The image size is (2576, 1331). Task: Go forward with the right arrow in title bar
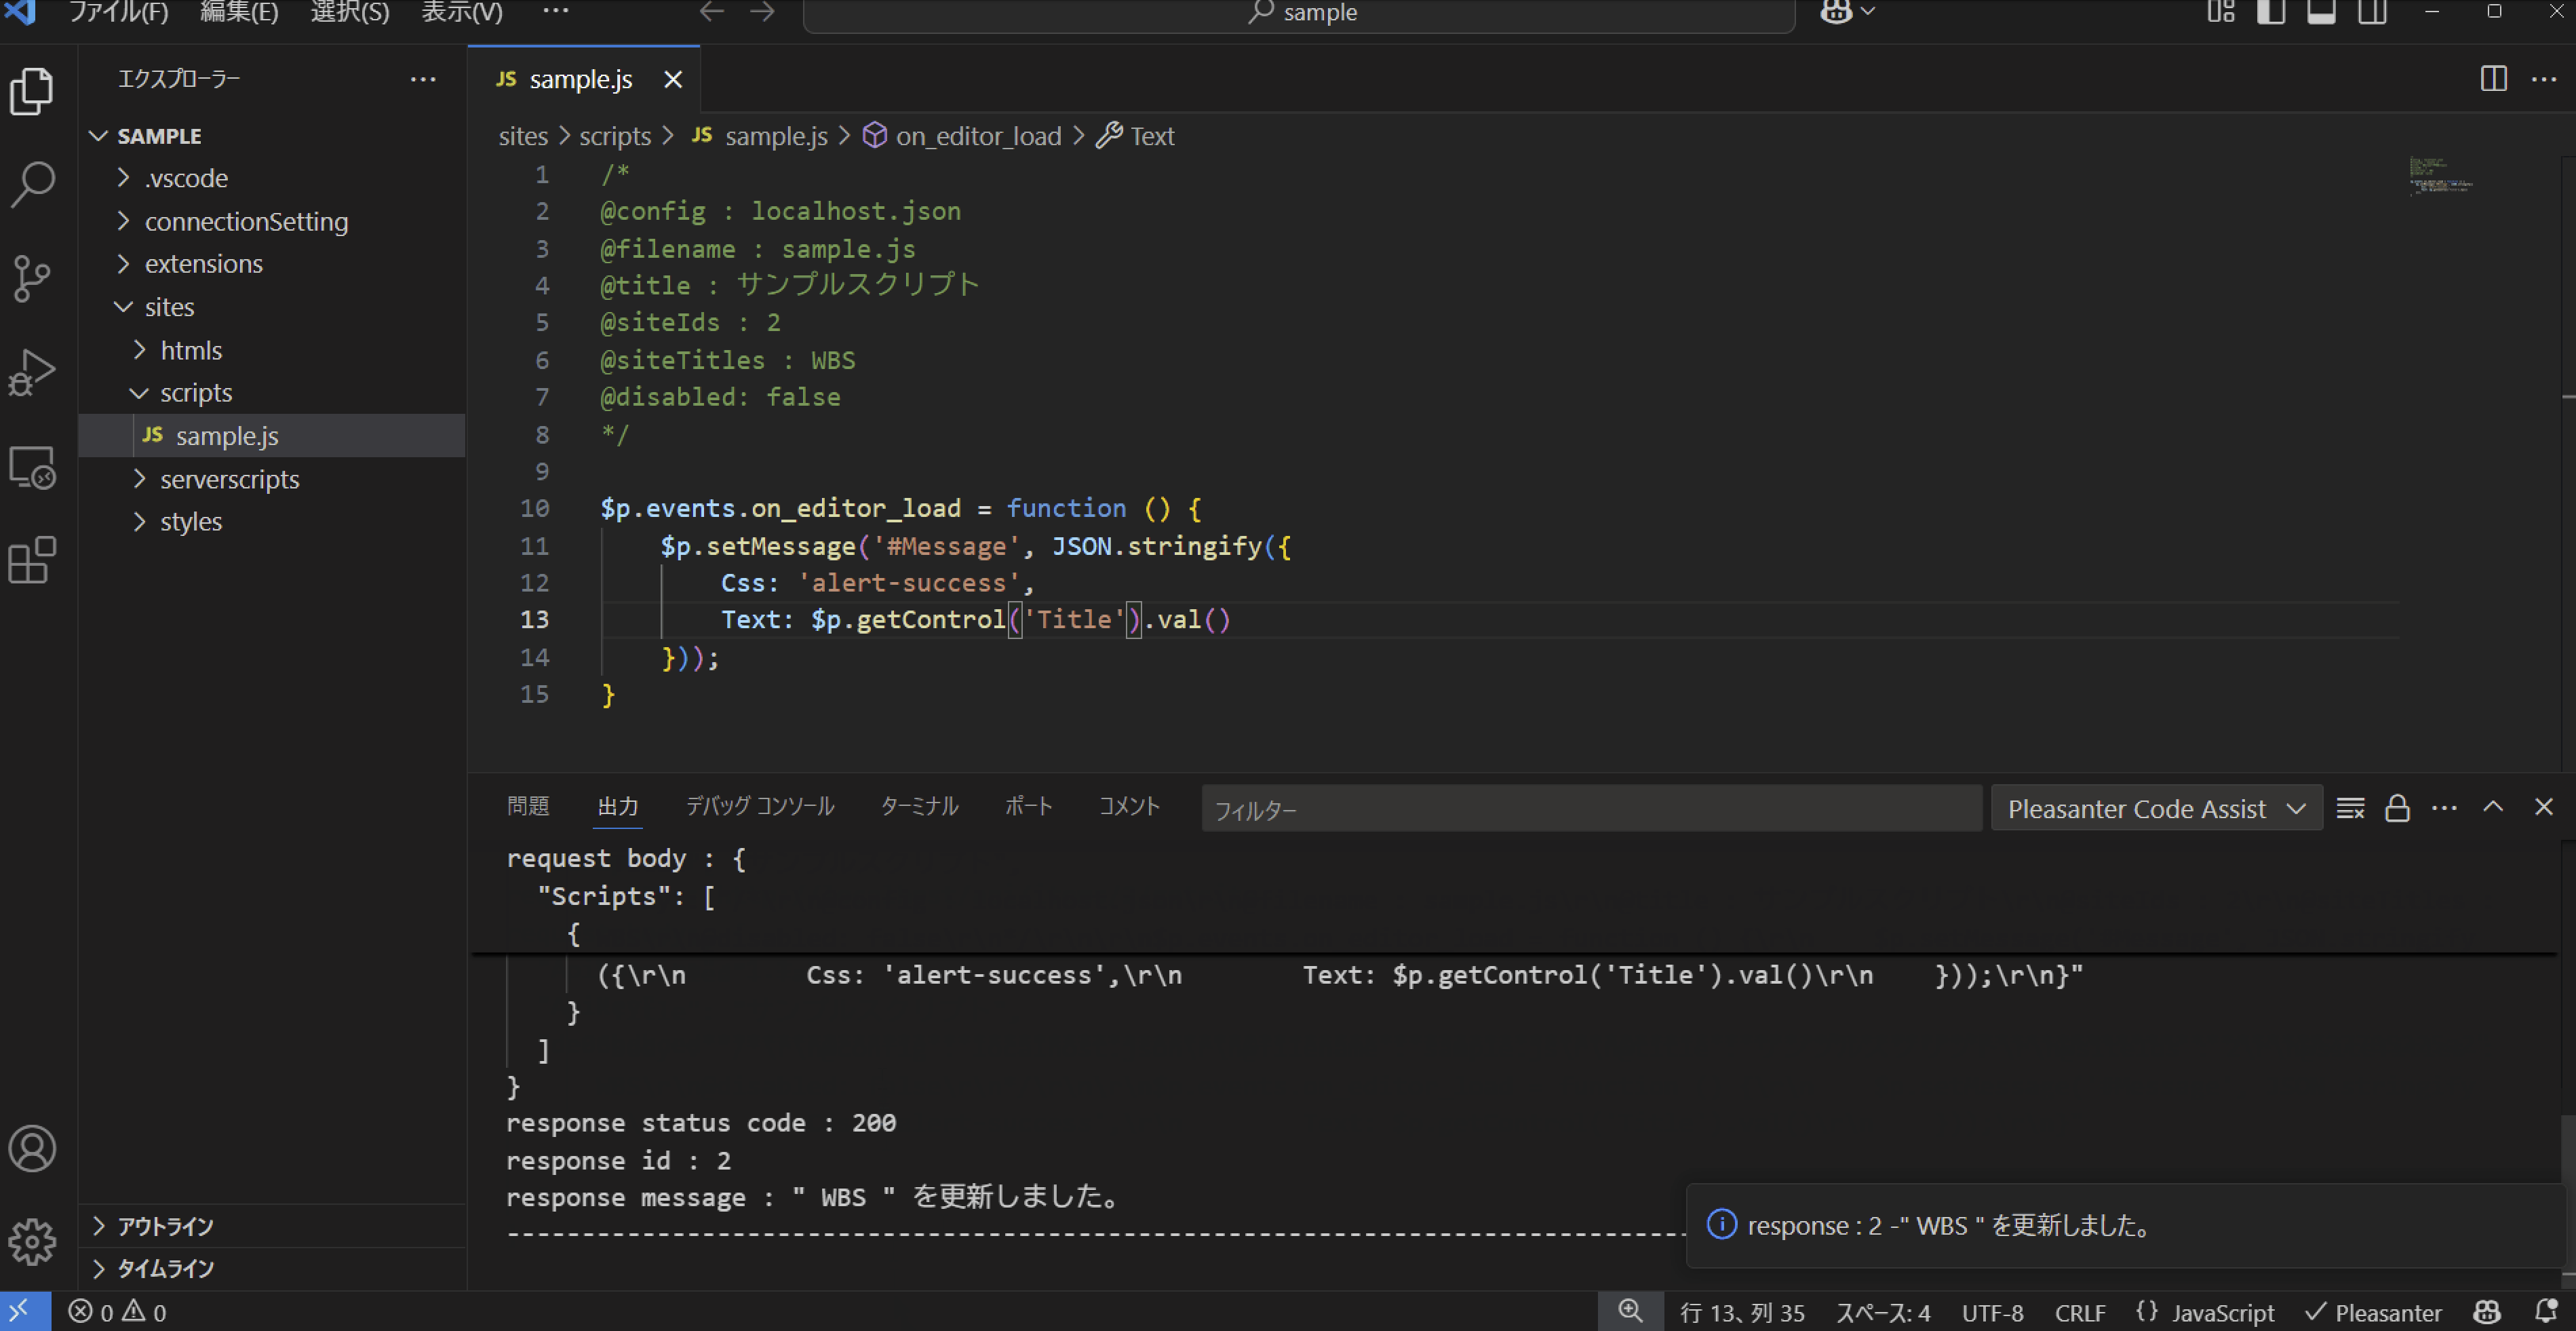point(762,12)
